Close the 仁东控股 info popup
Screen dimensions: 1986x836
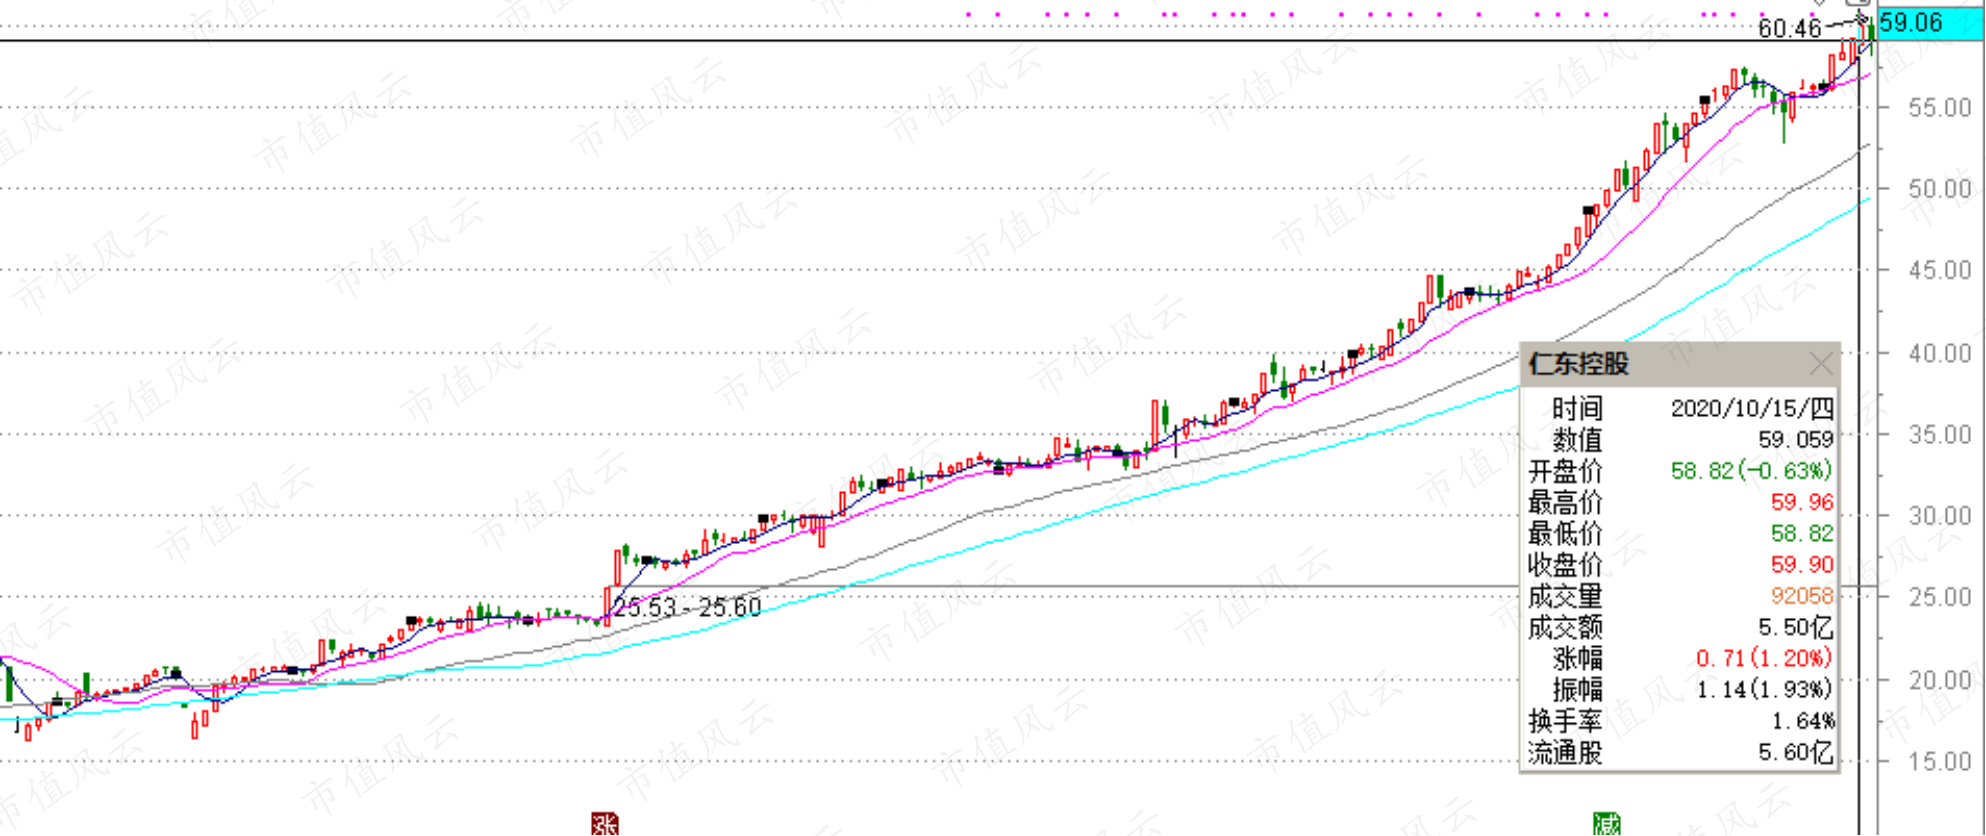coord(1821,364)
